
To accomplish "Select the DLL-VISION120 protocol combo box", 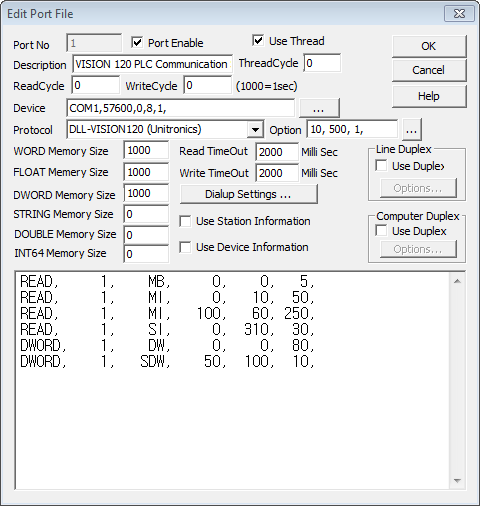I will click(165, 129).
